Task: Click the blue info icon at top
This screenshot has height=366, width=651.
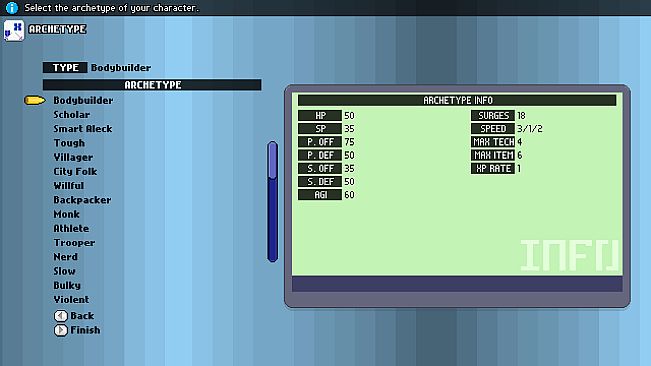Action: [x=12, y=7]
